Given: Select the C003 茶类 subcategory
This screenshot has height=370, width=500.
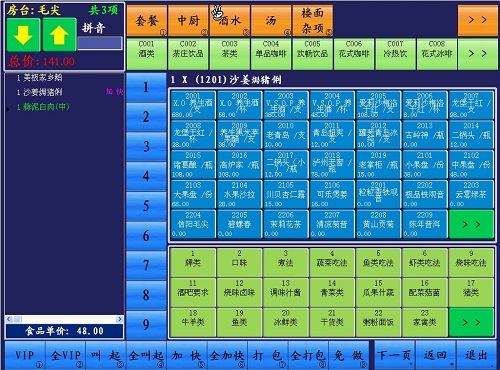Looking at the screenshot, I should pos(230,54).
